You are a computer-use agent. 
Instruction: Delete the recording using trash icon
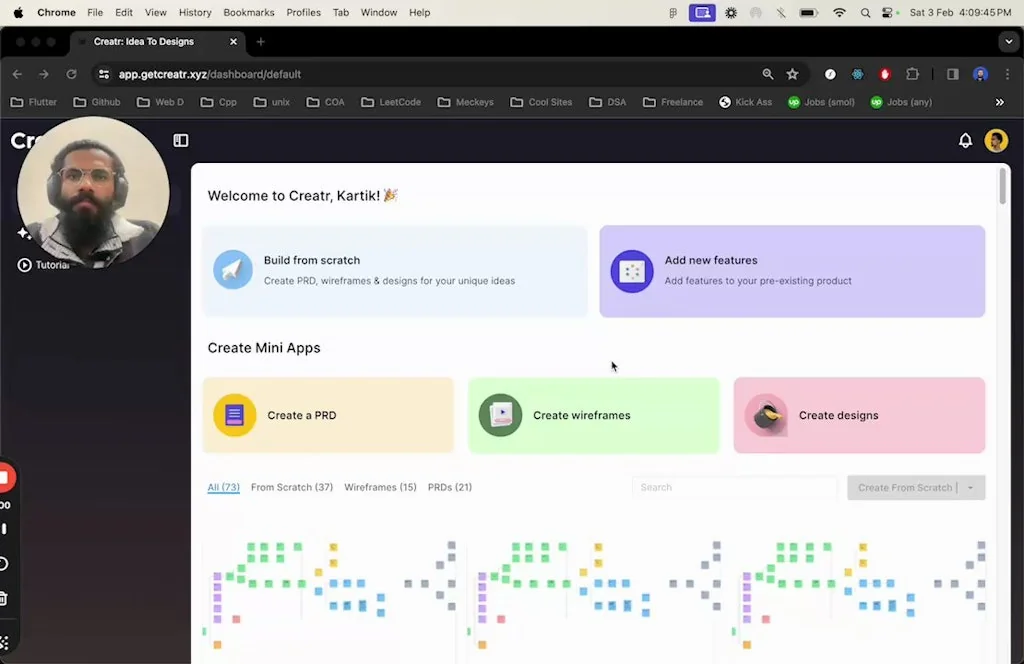point(3,598)
